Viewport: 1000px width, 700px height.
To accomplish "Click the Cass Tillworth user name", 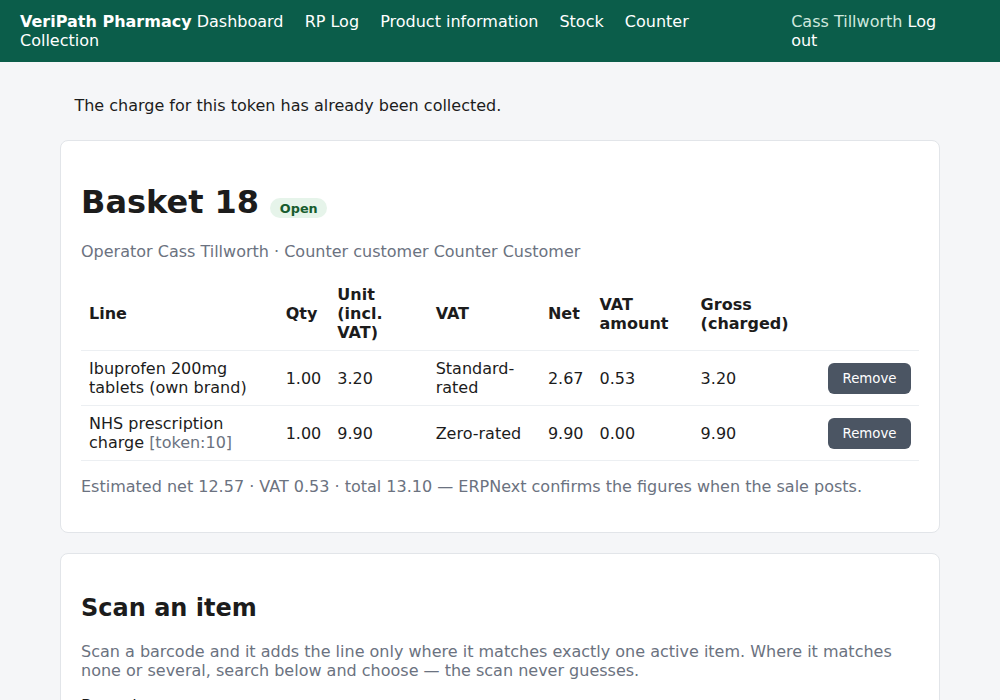I will (x=846, y=21).
